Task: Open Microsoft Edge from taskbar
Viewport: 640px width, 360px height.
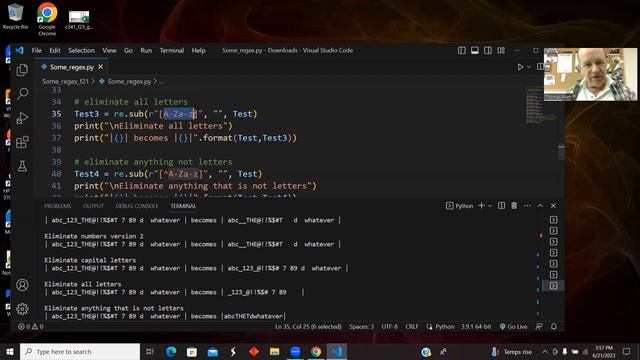Action: pos(171,351)
